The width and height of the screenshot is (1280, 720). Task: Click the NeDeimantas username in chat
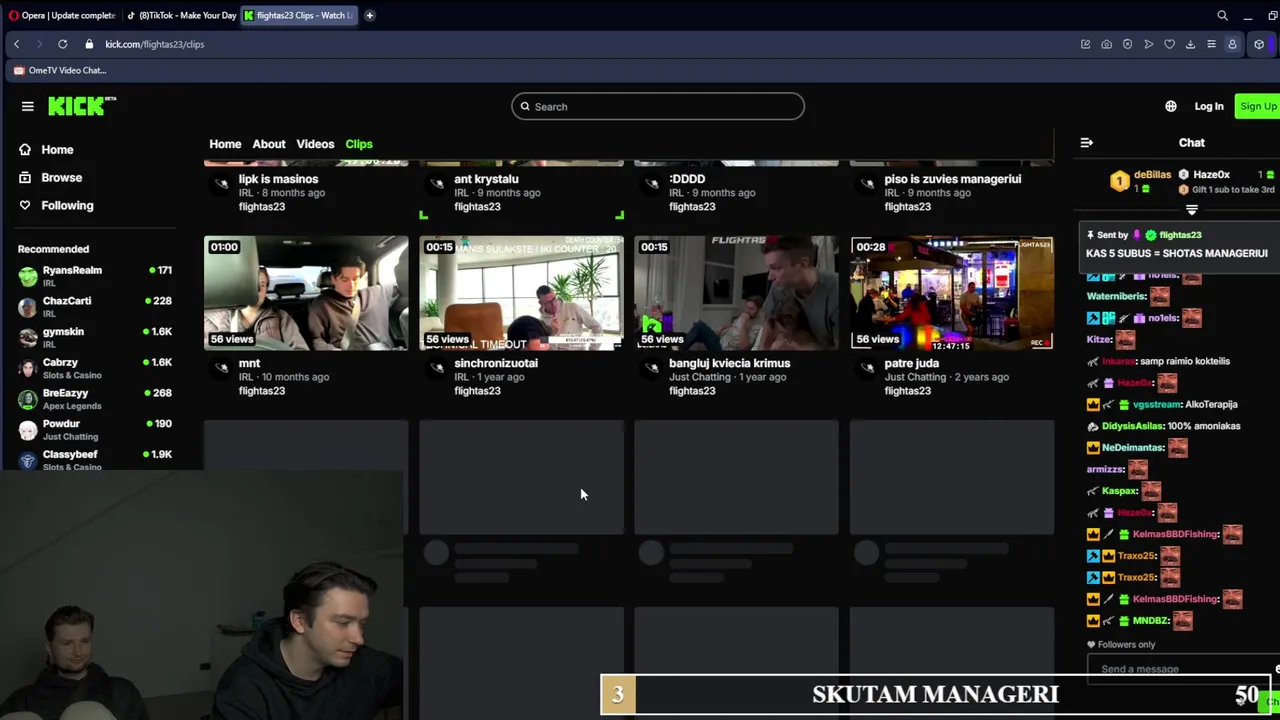coord(1133,448)
